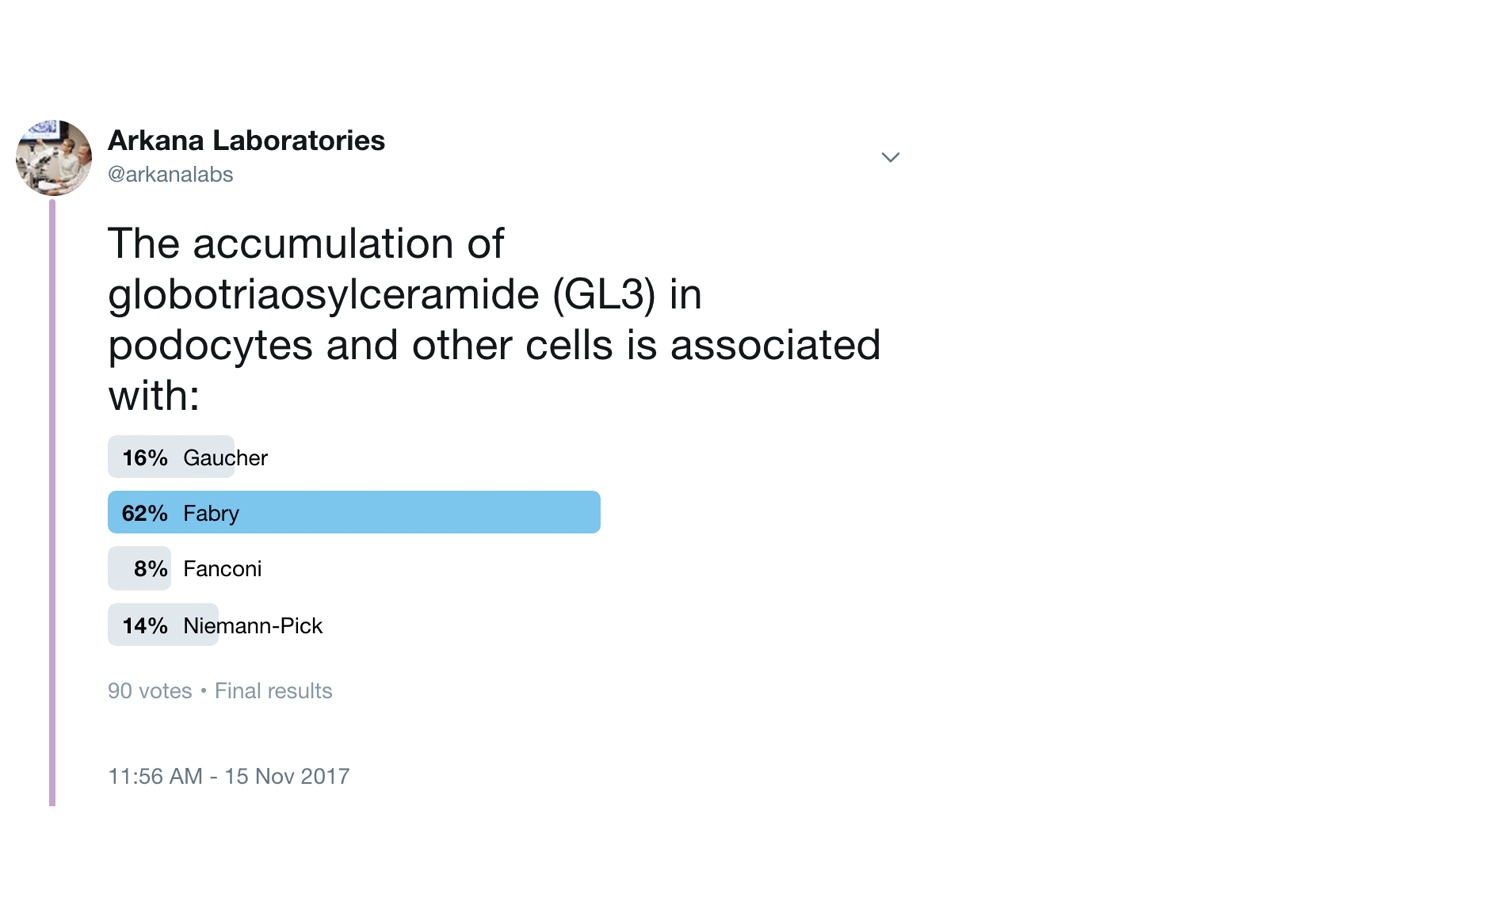Screen dimensions: 1500x900
Task: Click the 14% Niemann-Pick result bar
Action: pos(163,625)
